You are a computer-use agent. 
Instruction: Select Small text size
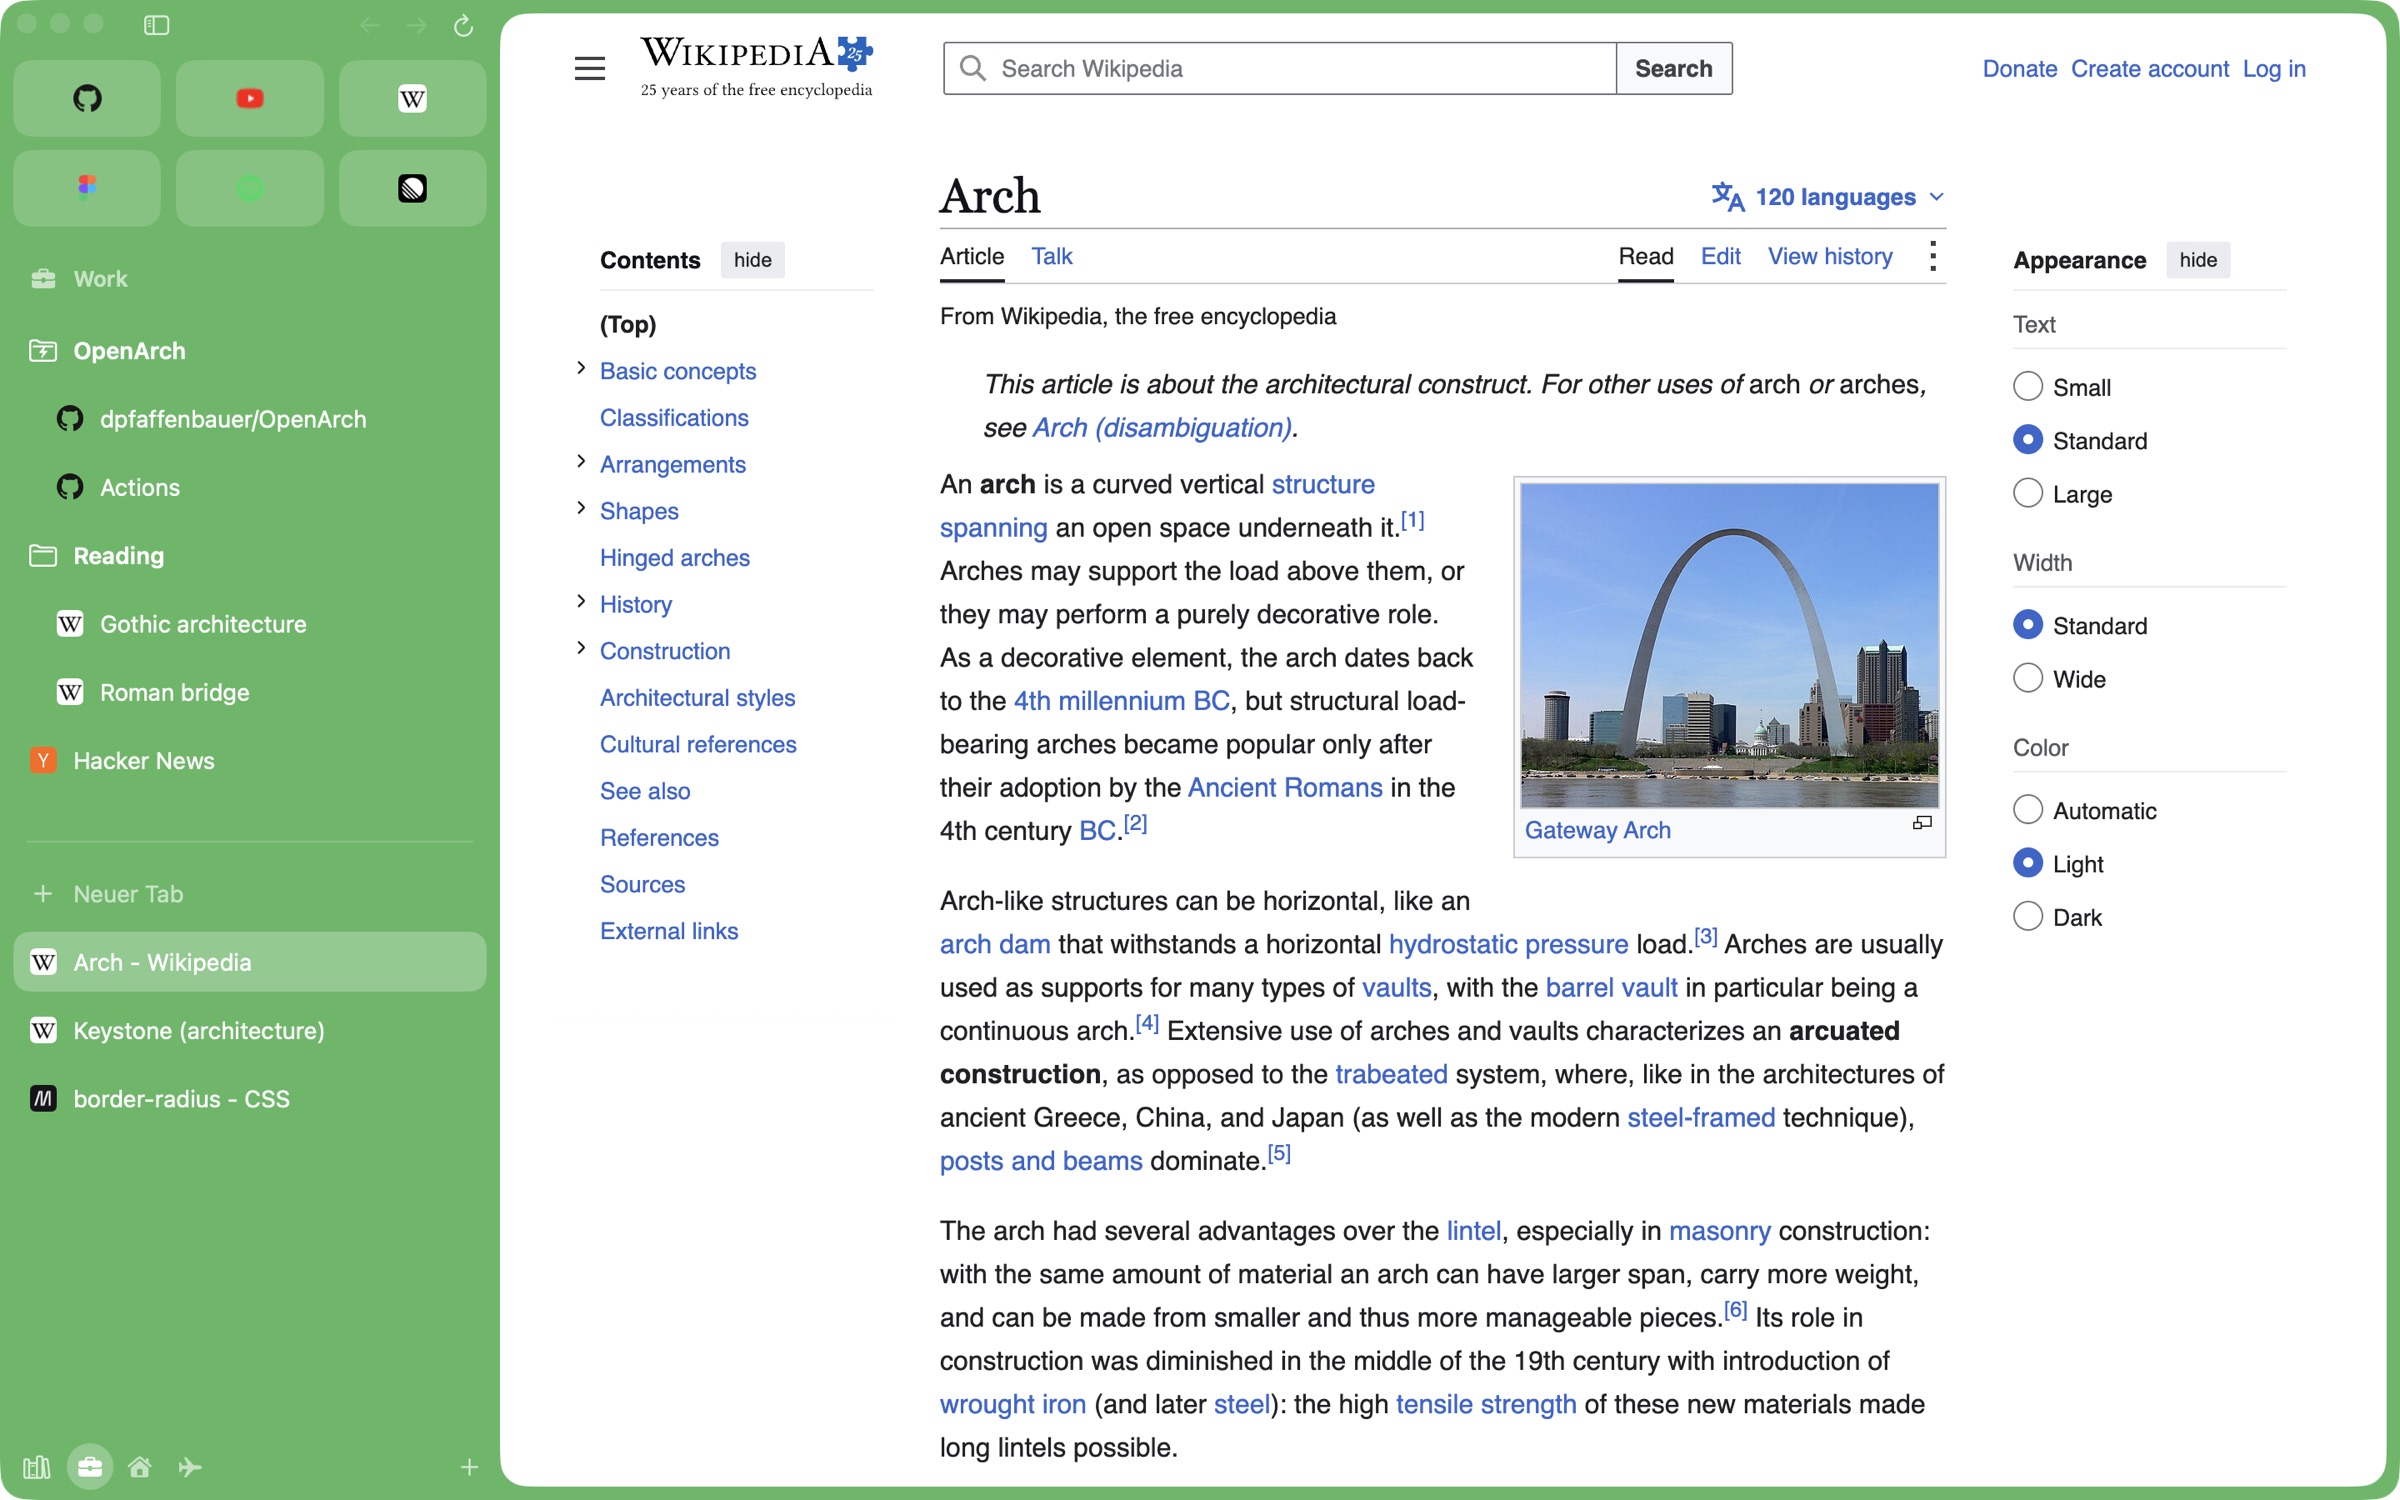2028,386
